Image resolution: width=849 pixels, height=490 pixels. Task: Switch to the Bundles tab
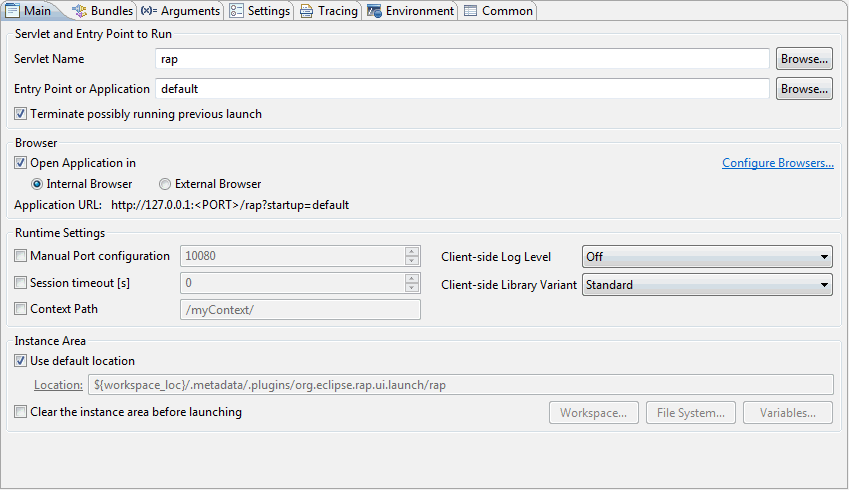[103, 11]
